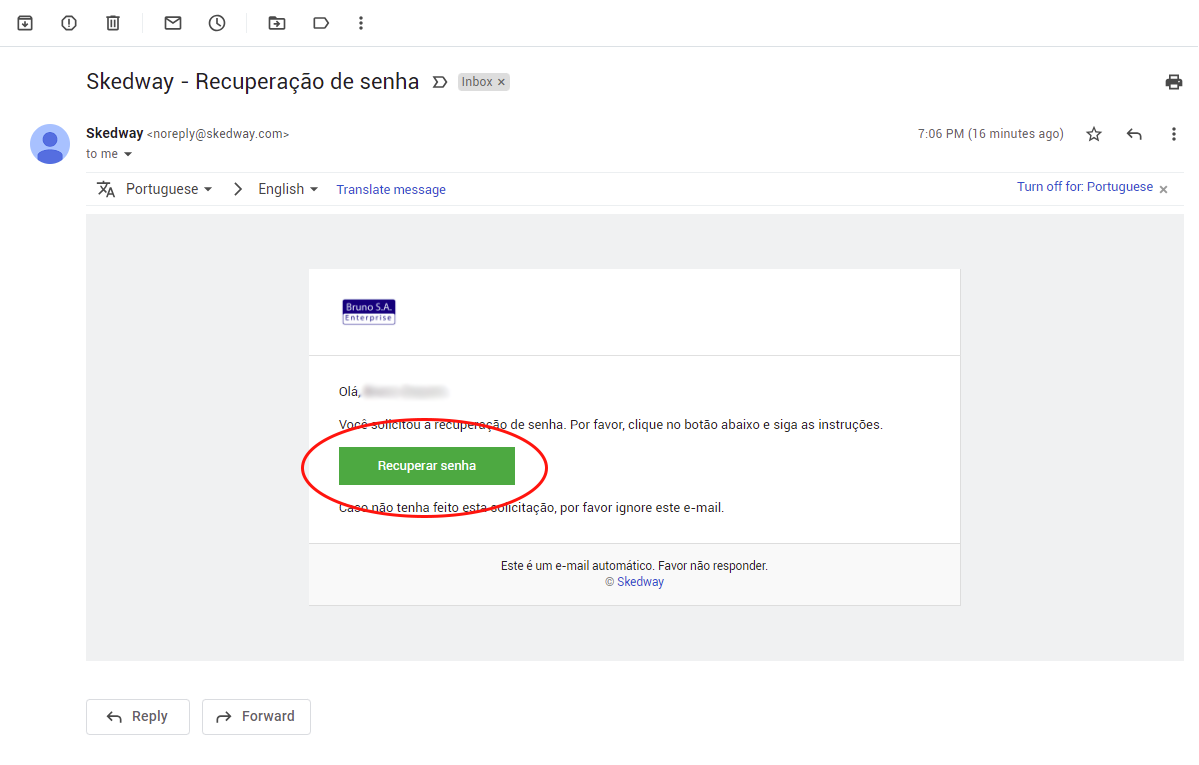The image size is (1199, 765).
Task: Apply a label to the email
Action: (x=320, y=22)
